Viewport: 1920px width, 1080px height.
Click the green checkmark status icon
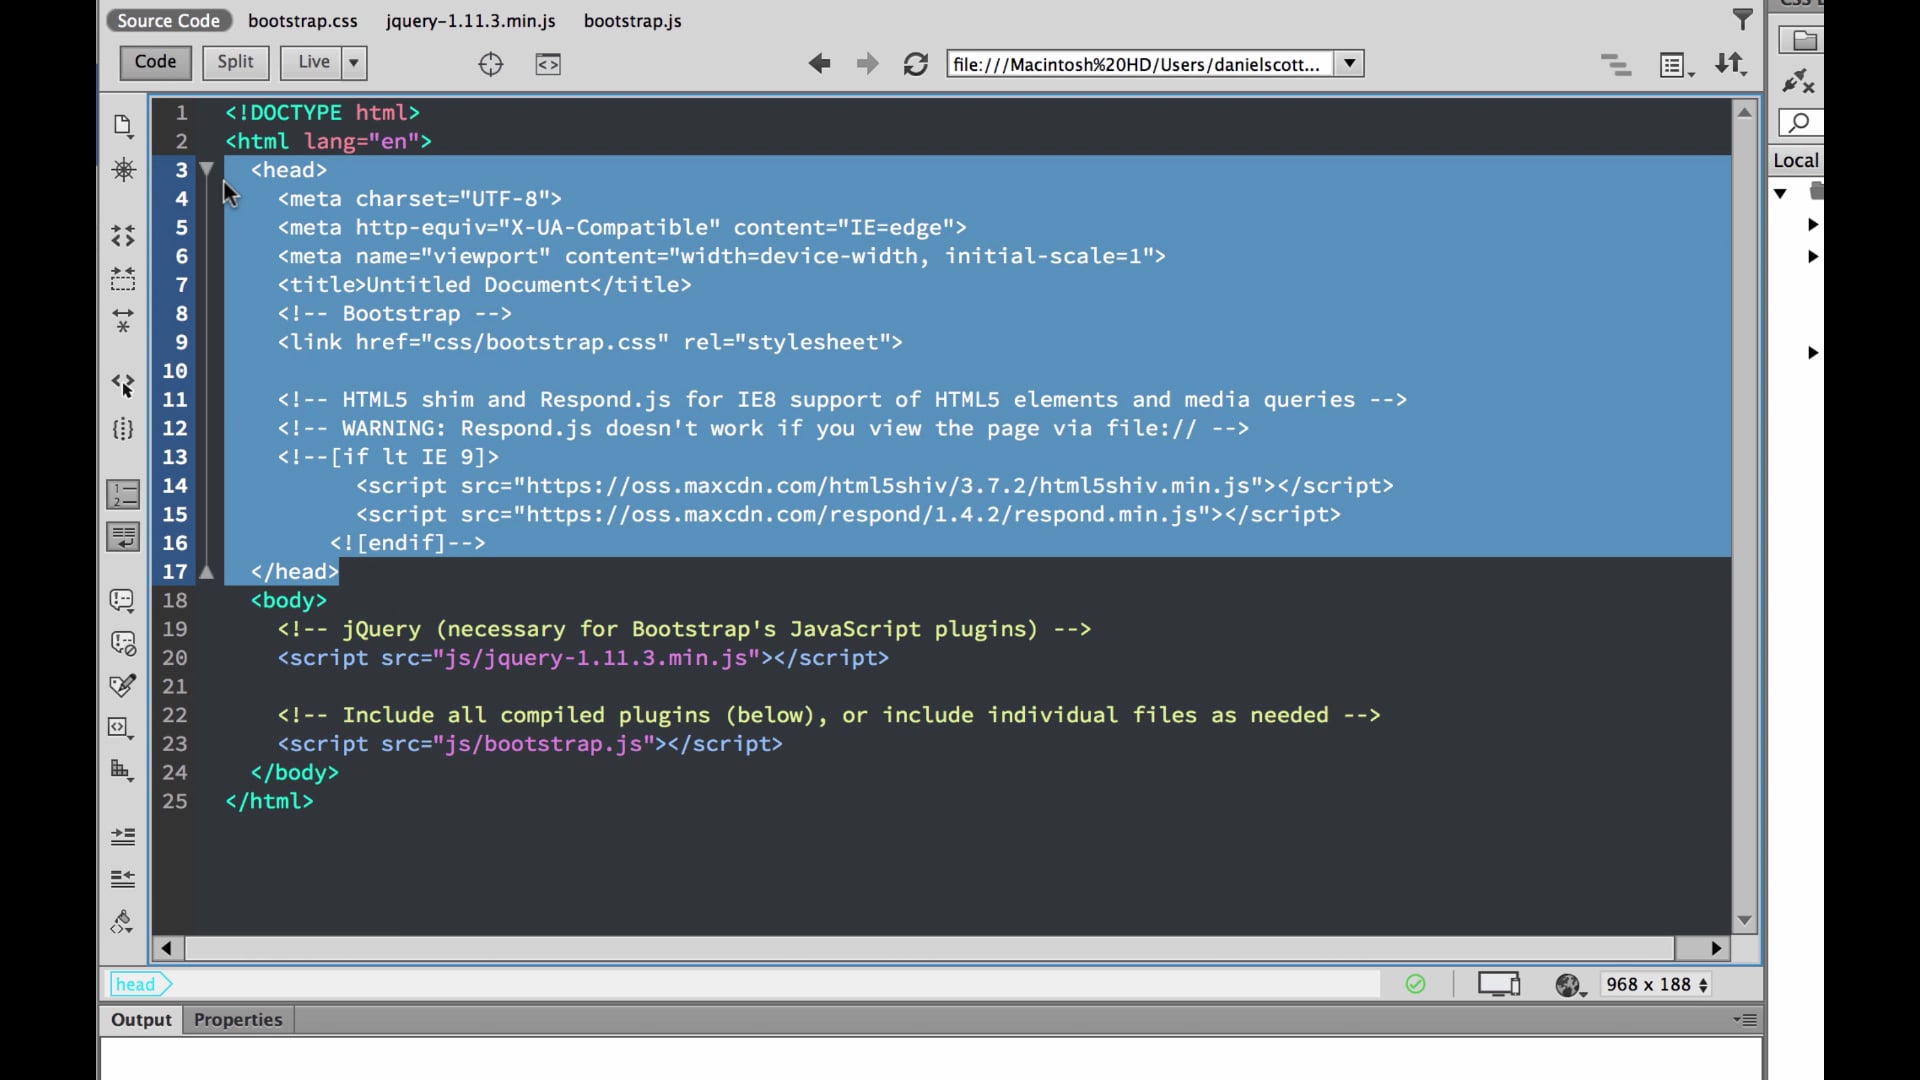pyautogui.click(x=1415, y=984)
